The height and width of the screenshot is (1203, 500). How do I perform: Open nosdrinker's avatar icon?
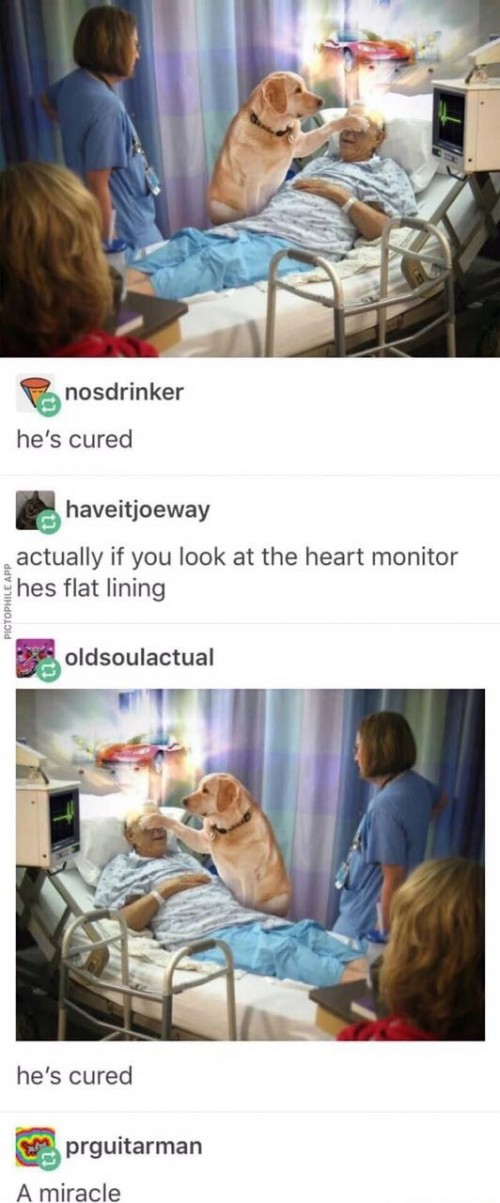click(33, 394)
